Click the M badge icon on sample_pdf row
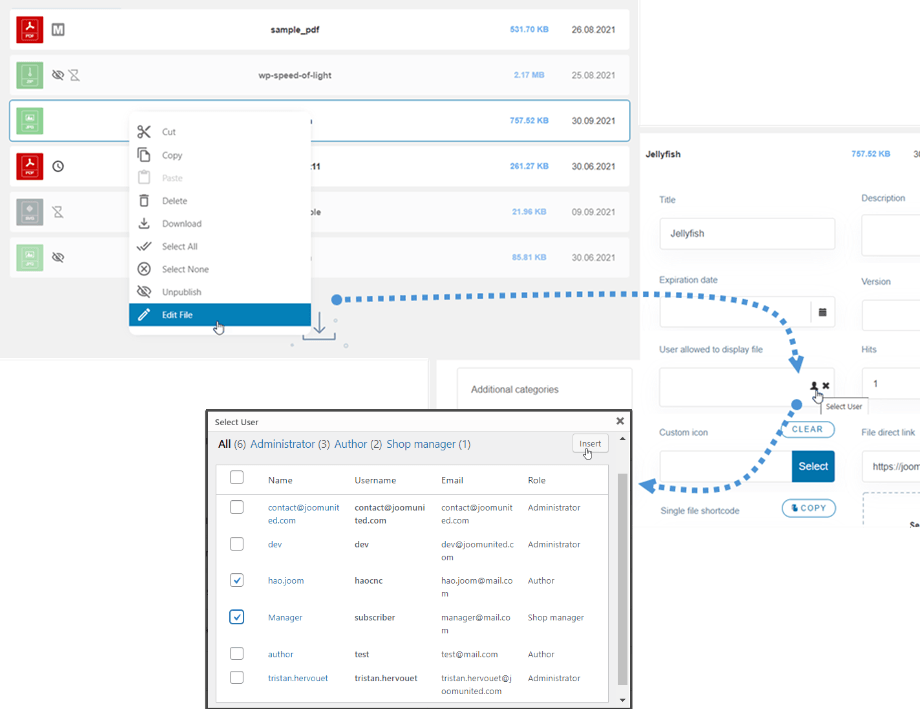 tap(58, 30)
